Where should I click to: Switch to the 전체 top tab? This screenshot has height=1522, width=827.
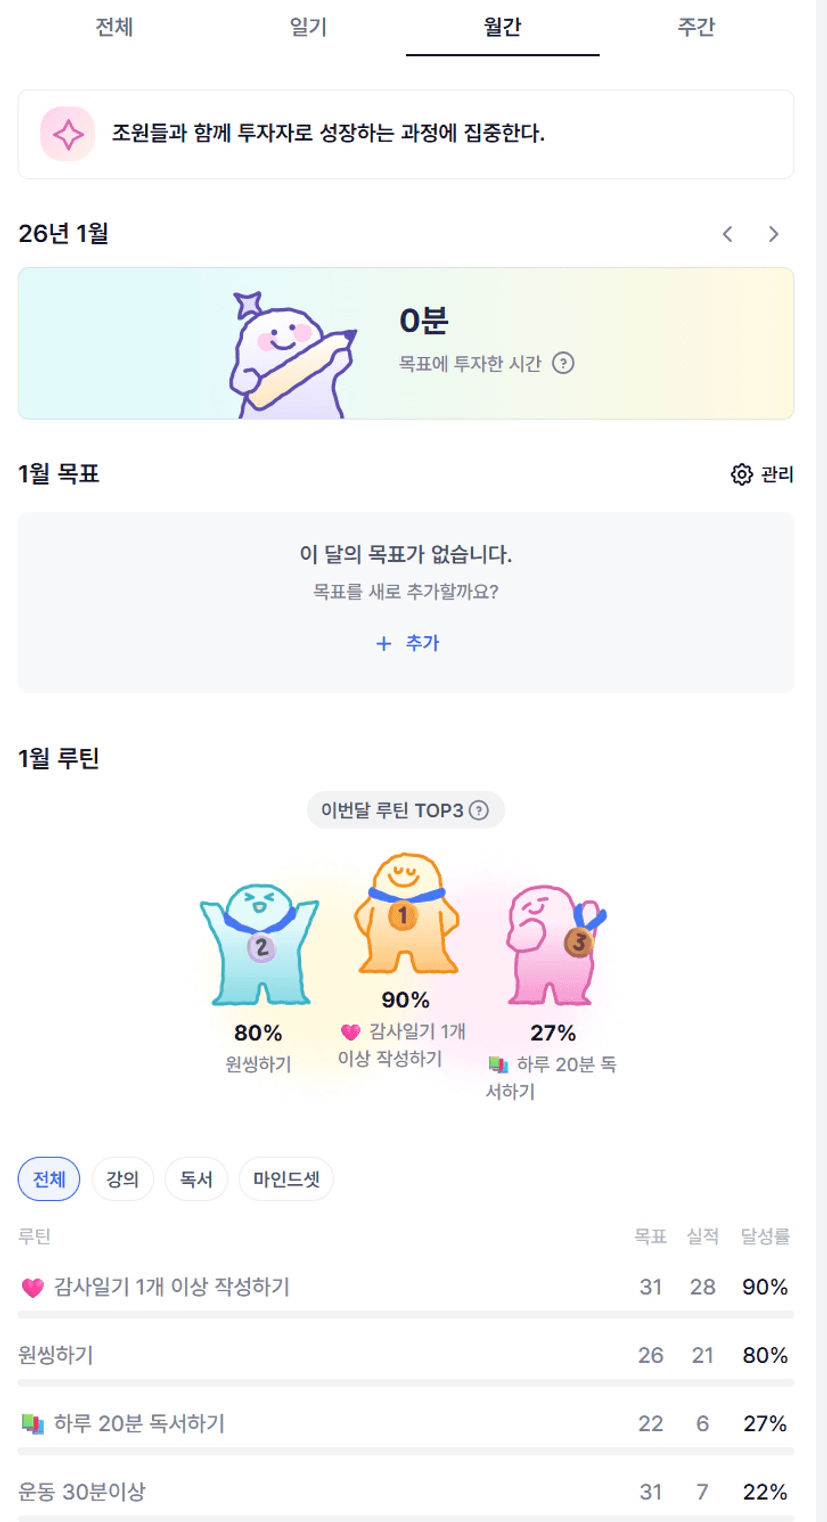point(114,27)
